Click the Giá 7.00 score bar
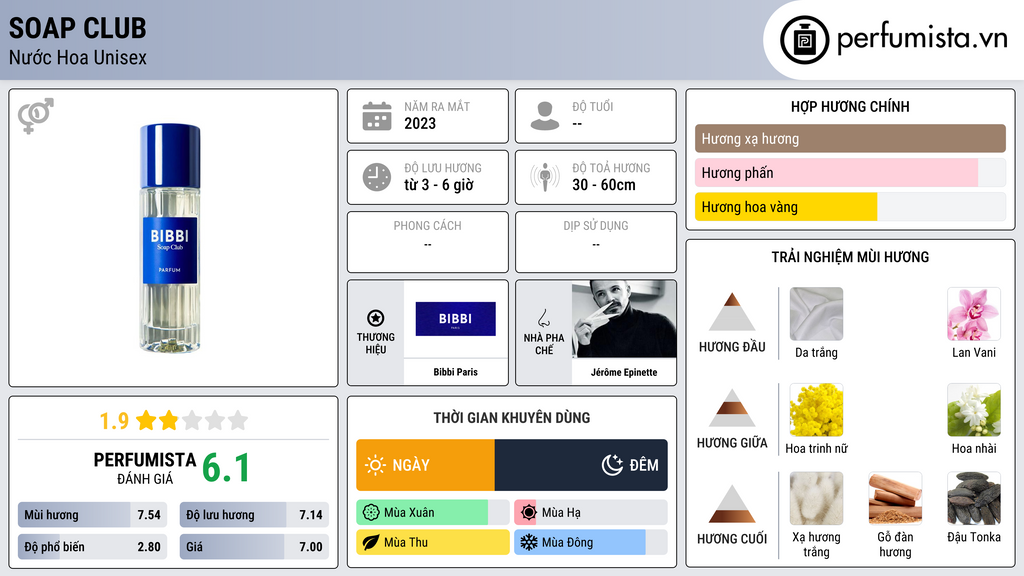The width and height of the screenshot is (1024, 576). 254,547
